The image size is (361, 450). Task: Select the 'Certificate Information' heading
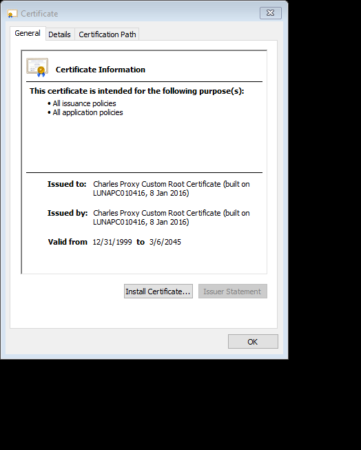100,70
